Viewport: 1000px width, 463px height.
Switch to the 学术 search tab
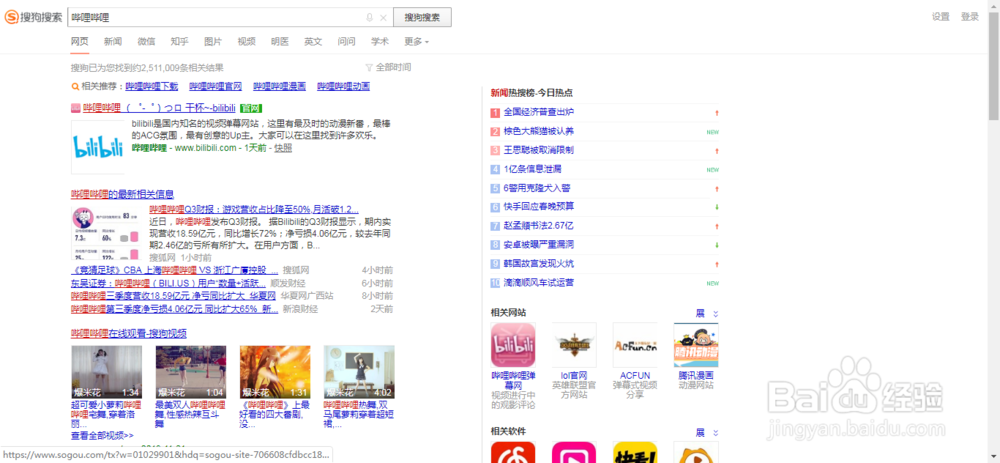pyautogui.click(x=379, y=41)
